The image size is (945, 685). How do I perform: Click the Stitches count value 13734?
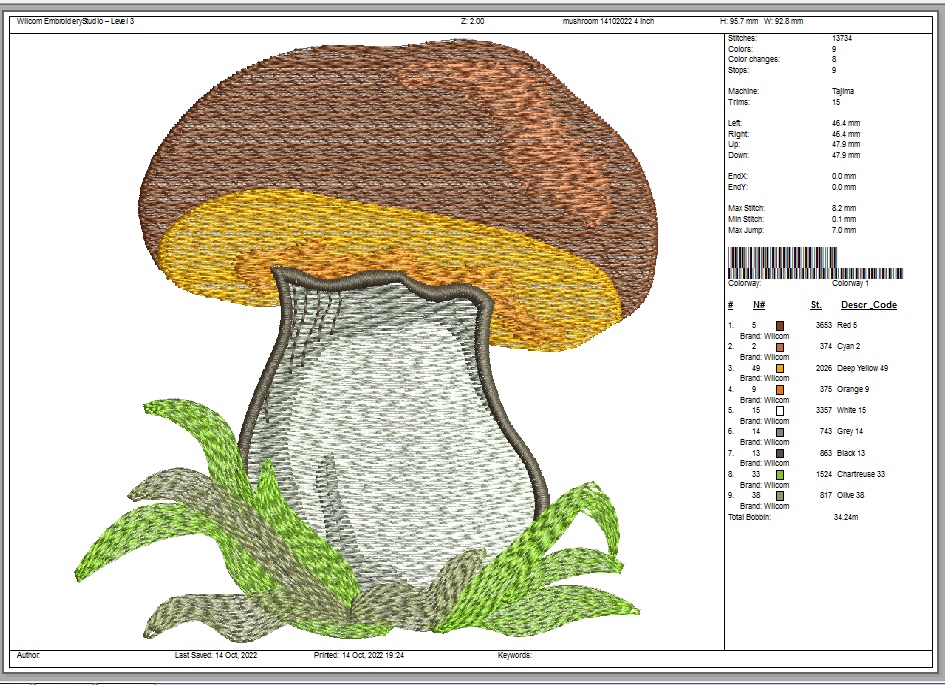click(x=843, y=38)
